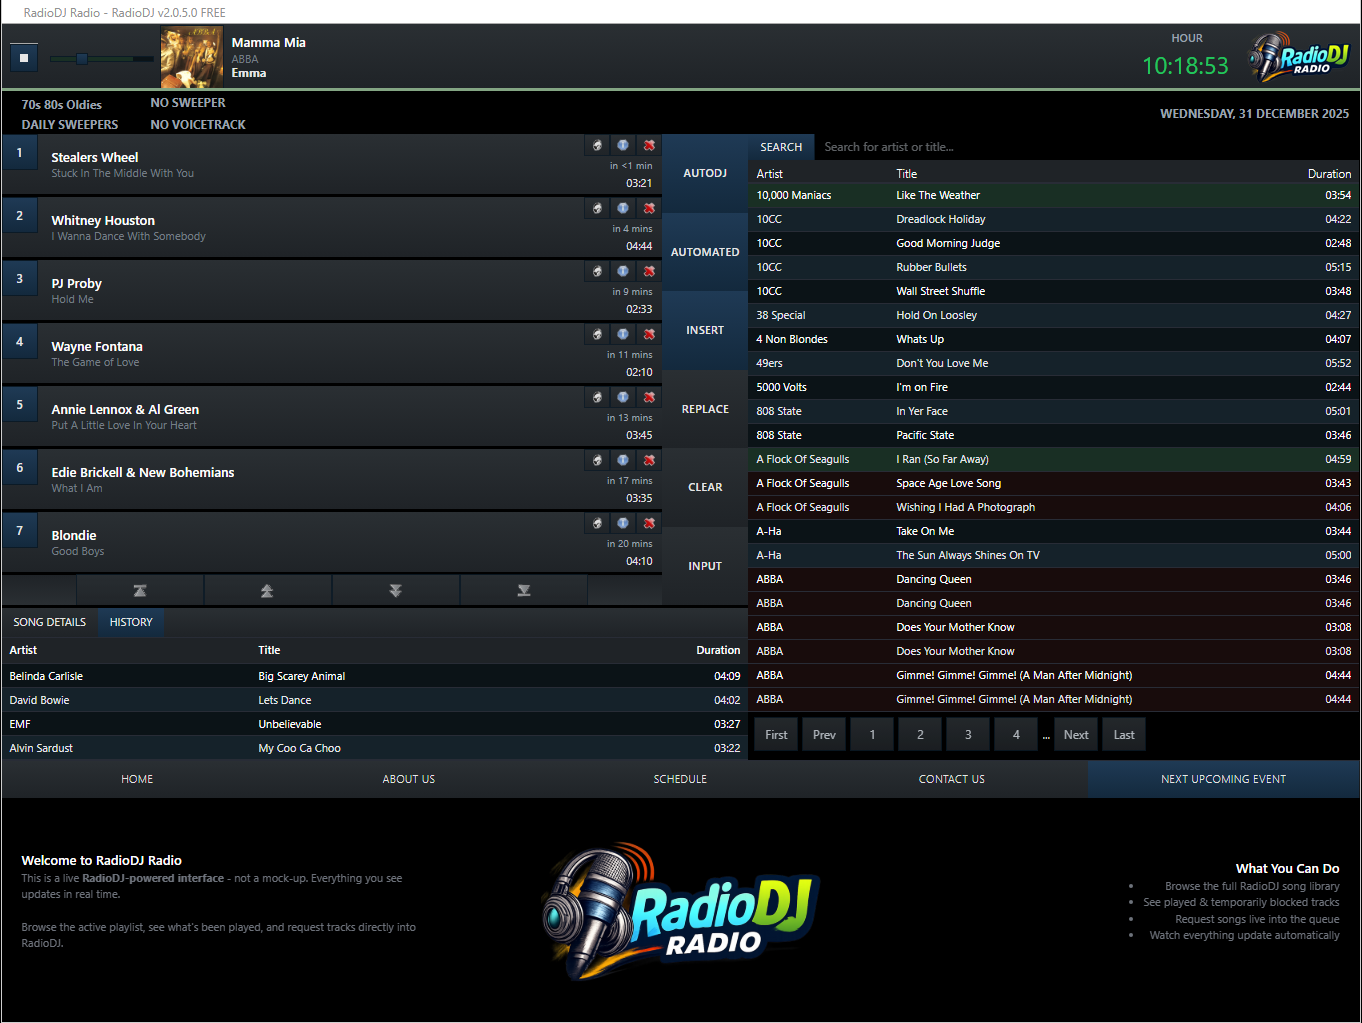Remove Blondie's Good Boys with the red X icon
Image resolution: width=1362 pixels, height=1023 pixels.
(649, 522)
